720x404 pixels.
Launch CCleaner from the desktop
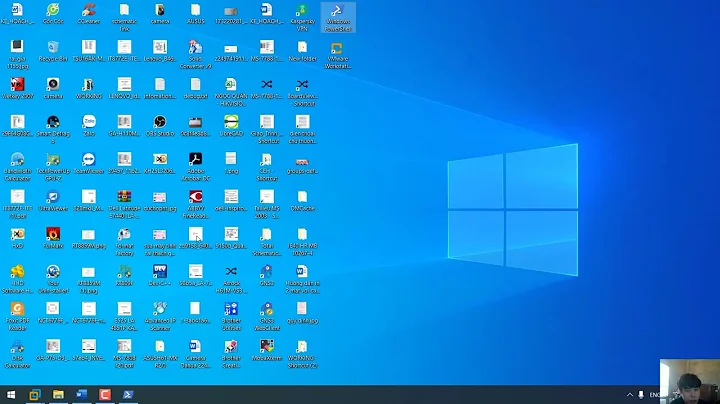[89, 14]
